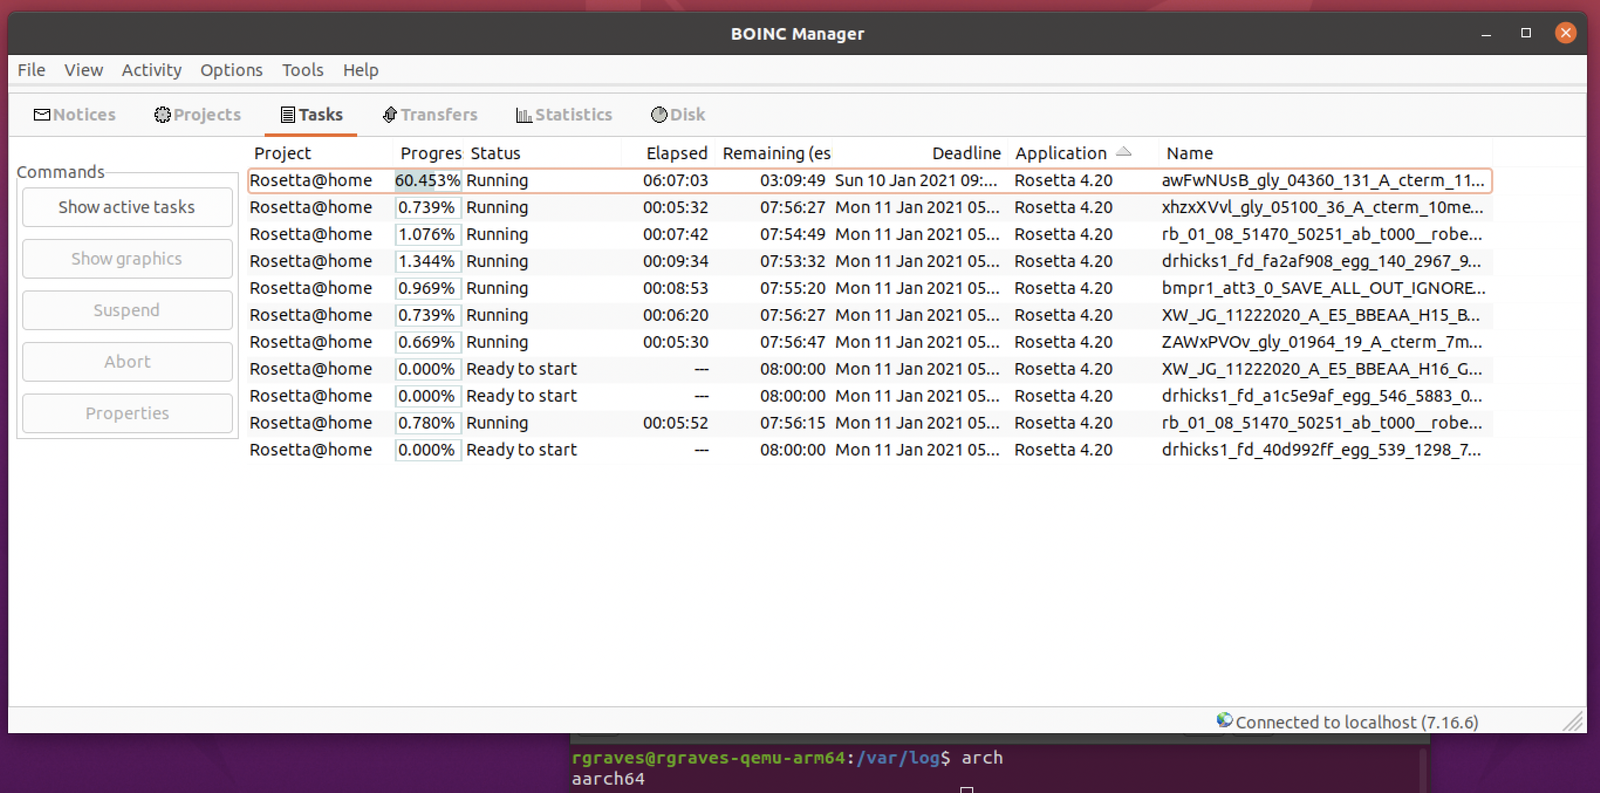Open the Tools menu

pyautogui.click(x=302, y=70)
